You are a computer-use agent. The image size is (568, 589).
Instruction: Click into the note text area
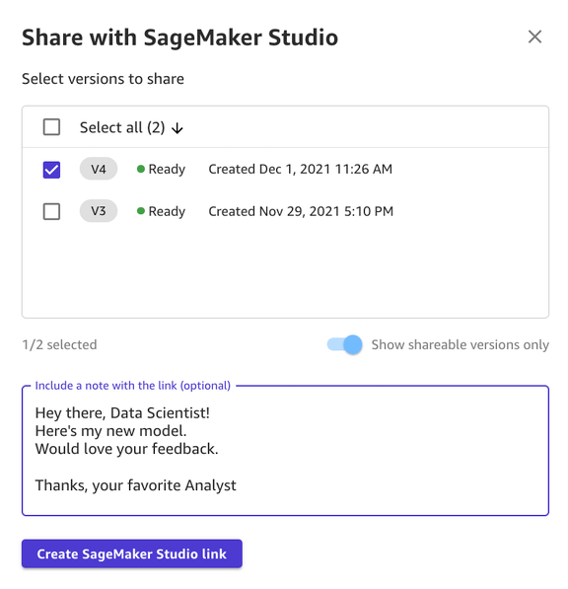click(x=286, y=451)
